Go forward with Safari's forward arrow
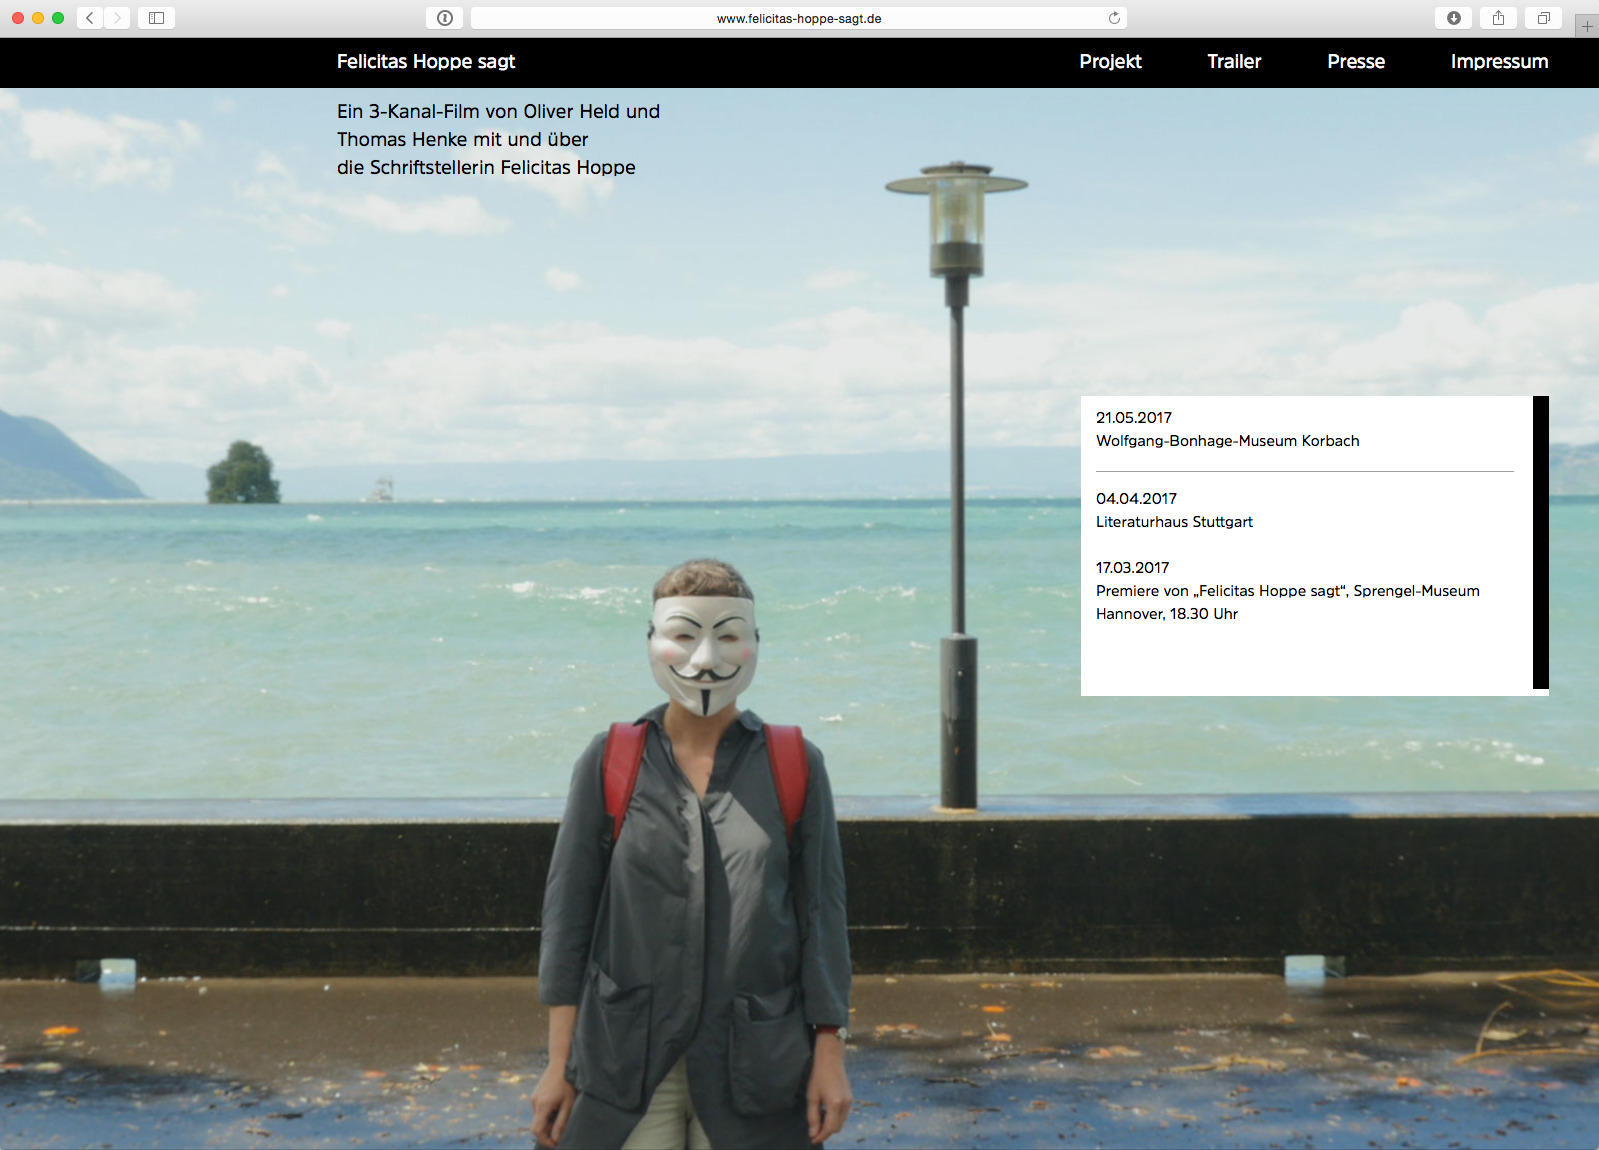The height and width of the screenshot is (1150, 1599). click(117, 18)
